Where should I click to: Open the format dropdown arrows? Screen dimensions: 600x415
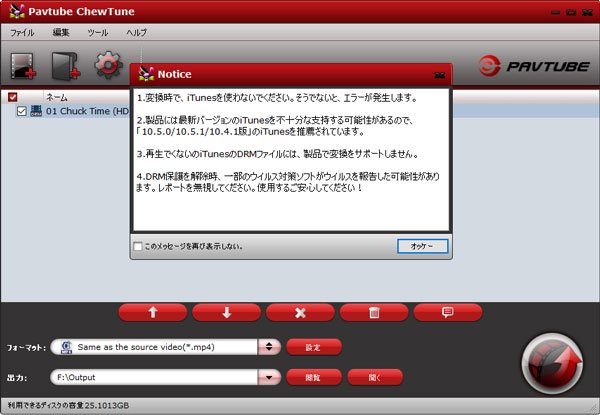269,347
